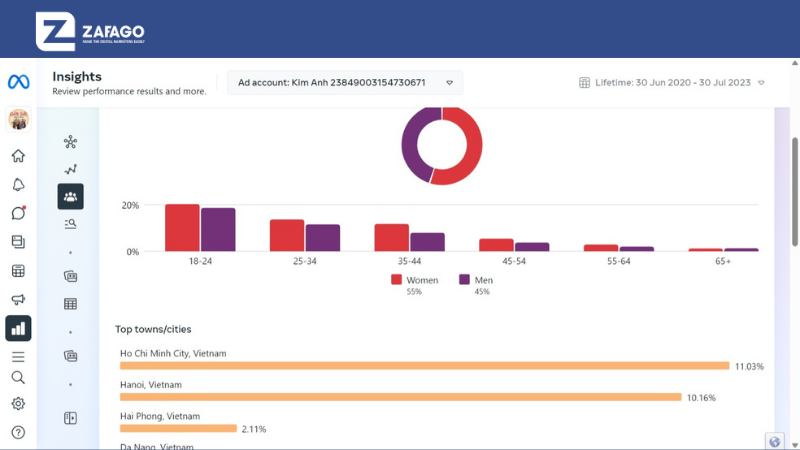Click the Women red legend swatch
Screen dimensions: 800x450
click(396, 280)
